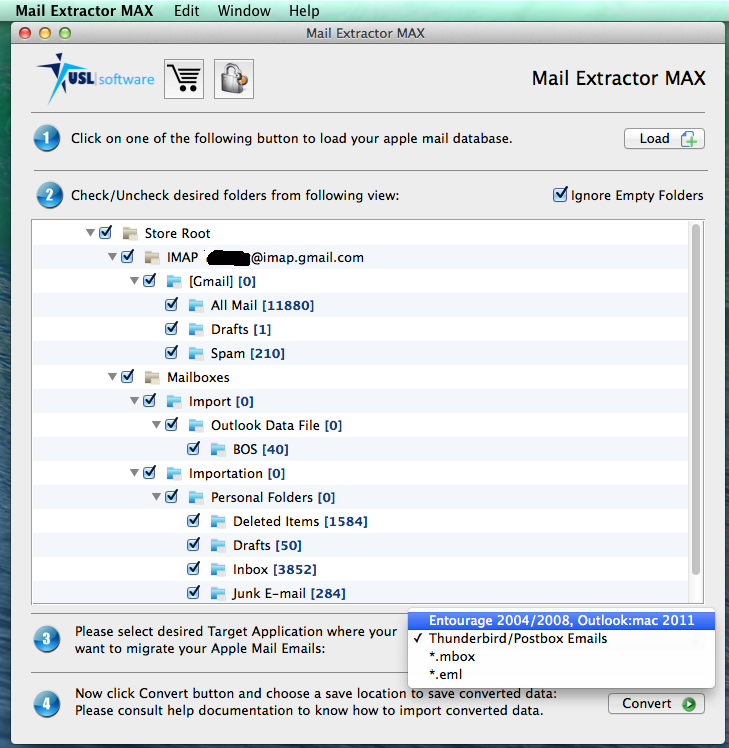Toggle Ignore Empty Folders checkbox
Image resolution: width=729 pixels, height=748 pixels.
[x=560, y=194]
